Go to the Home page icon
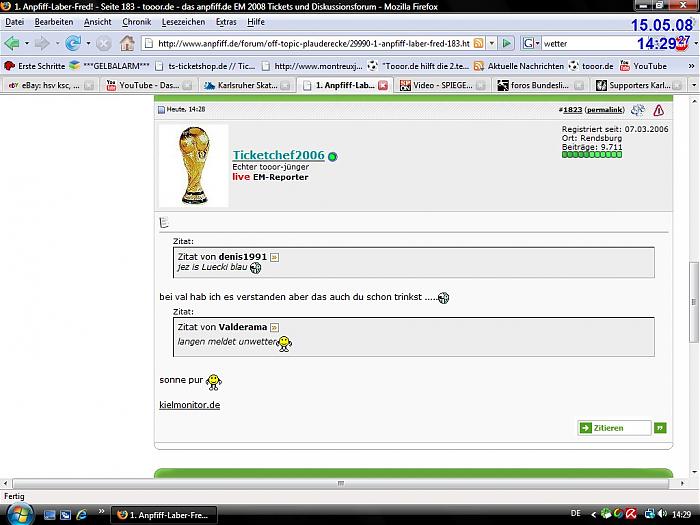Image resolution: width=700 pixels, height=525 pixels. point(127,43)
